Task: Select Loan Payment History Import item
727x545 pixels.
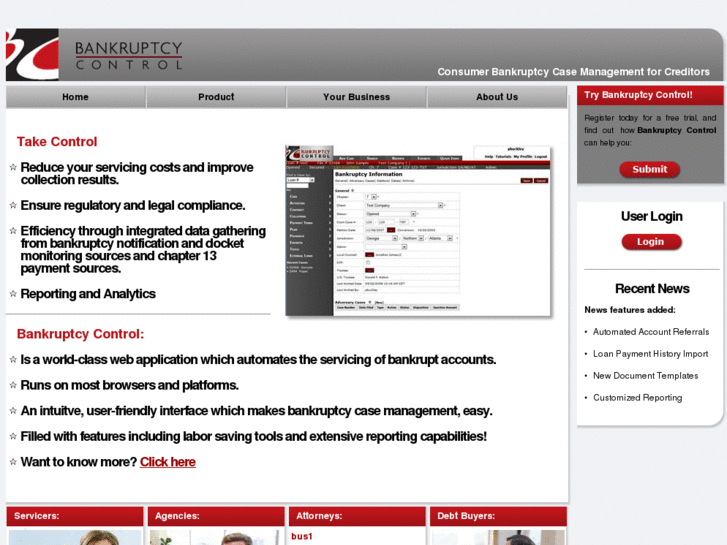Action: [650, 354]
